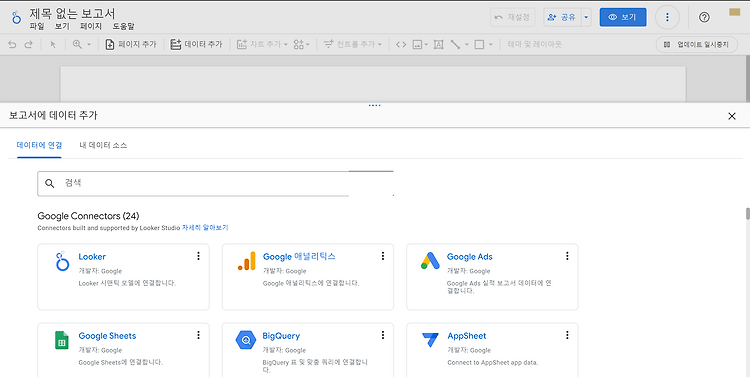
Task: Open the share options dropdown arrow
Action: pos(586,17)
